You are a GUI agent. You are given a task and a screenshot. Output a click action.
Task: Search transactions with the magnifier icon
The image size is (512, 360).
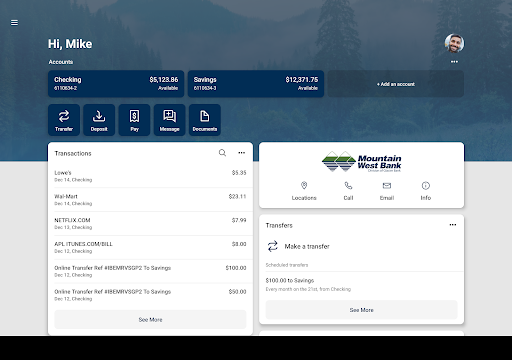(222, 153)
